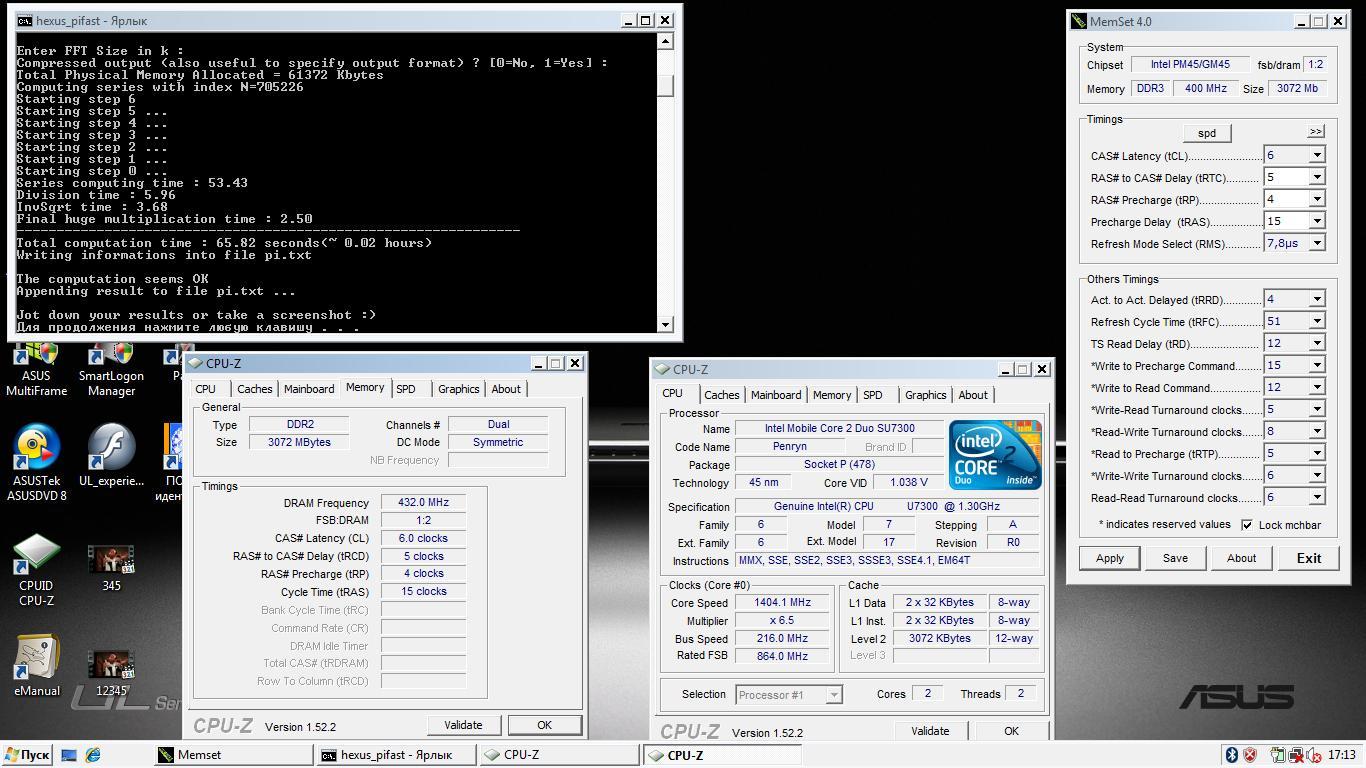Open About tab in CPU-Z Memory window

pos(506,389)
